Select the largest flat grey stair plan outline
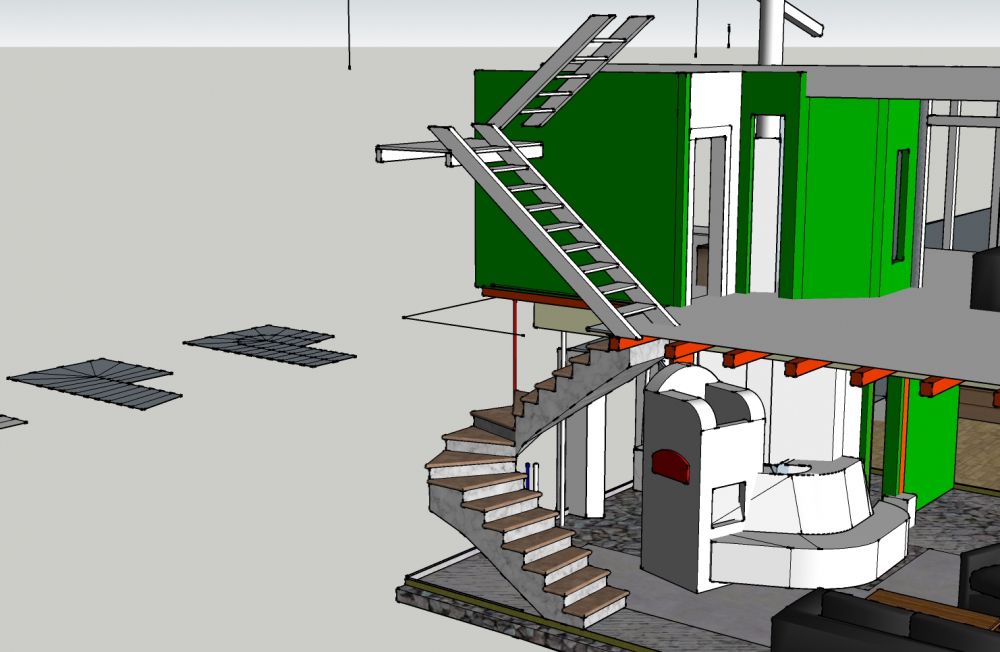Screen dimensions: 1000x652 (x=95, y=382)
